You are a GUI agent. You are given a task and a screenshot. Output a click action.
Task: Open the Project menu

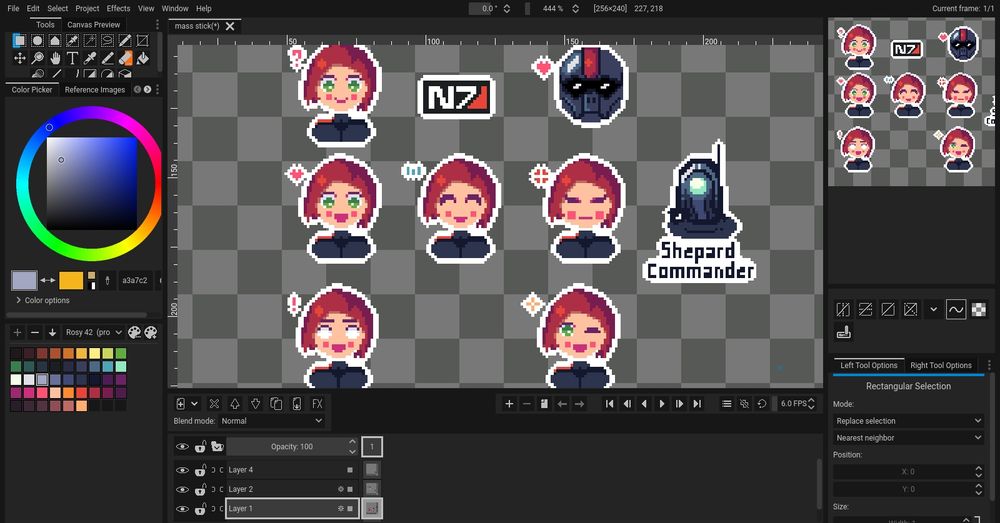(x=87, y=8)
